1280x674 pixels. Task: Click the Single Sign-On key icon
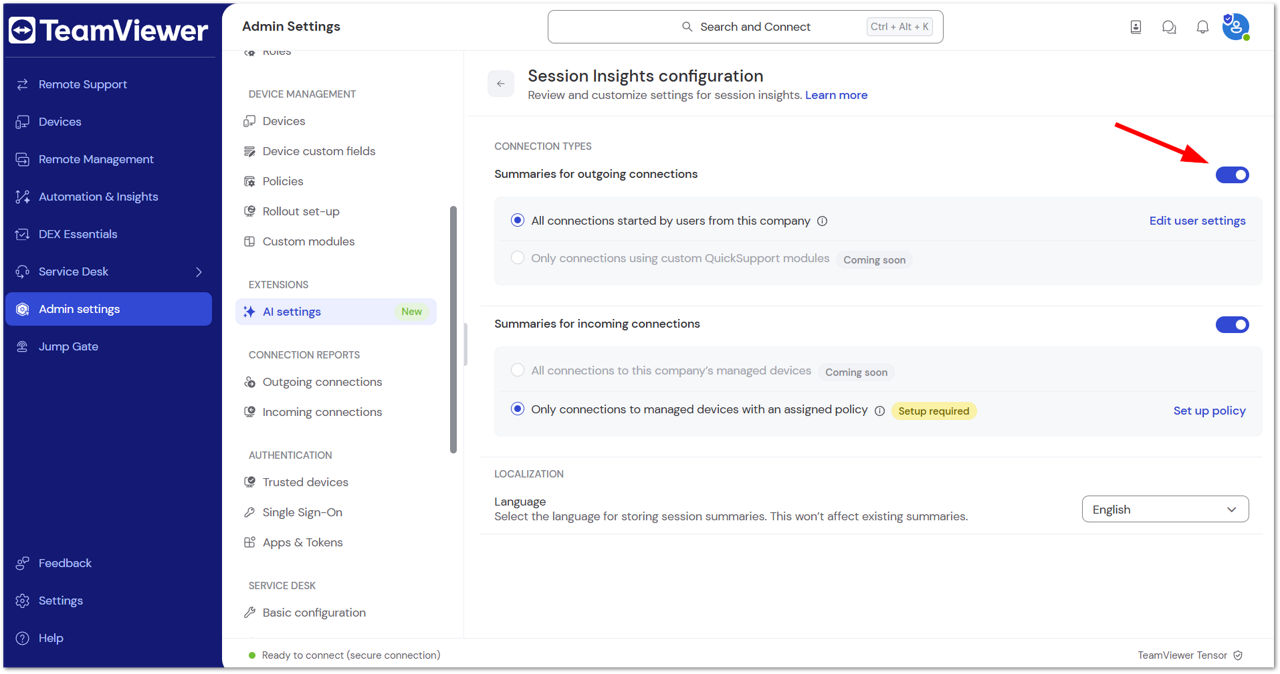click(x=250, y=512)
